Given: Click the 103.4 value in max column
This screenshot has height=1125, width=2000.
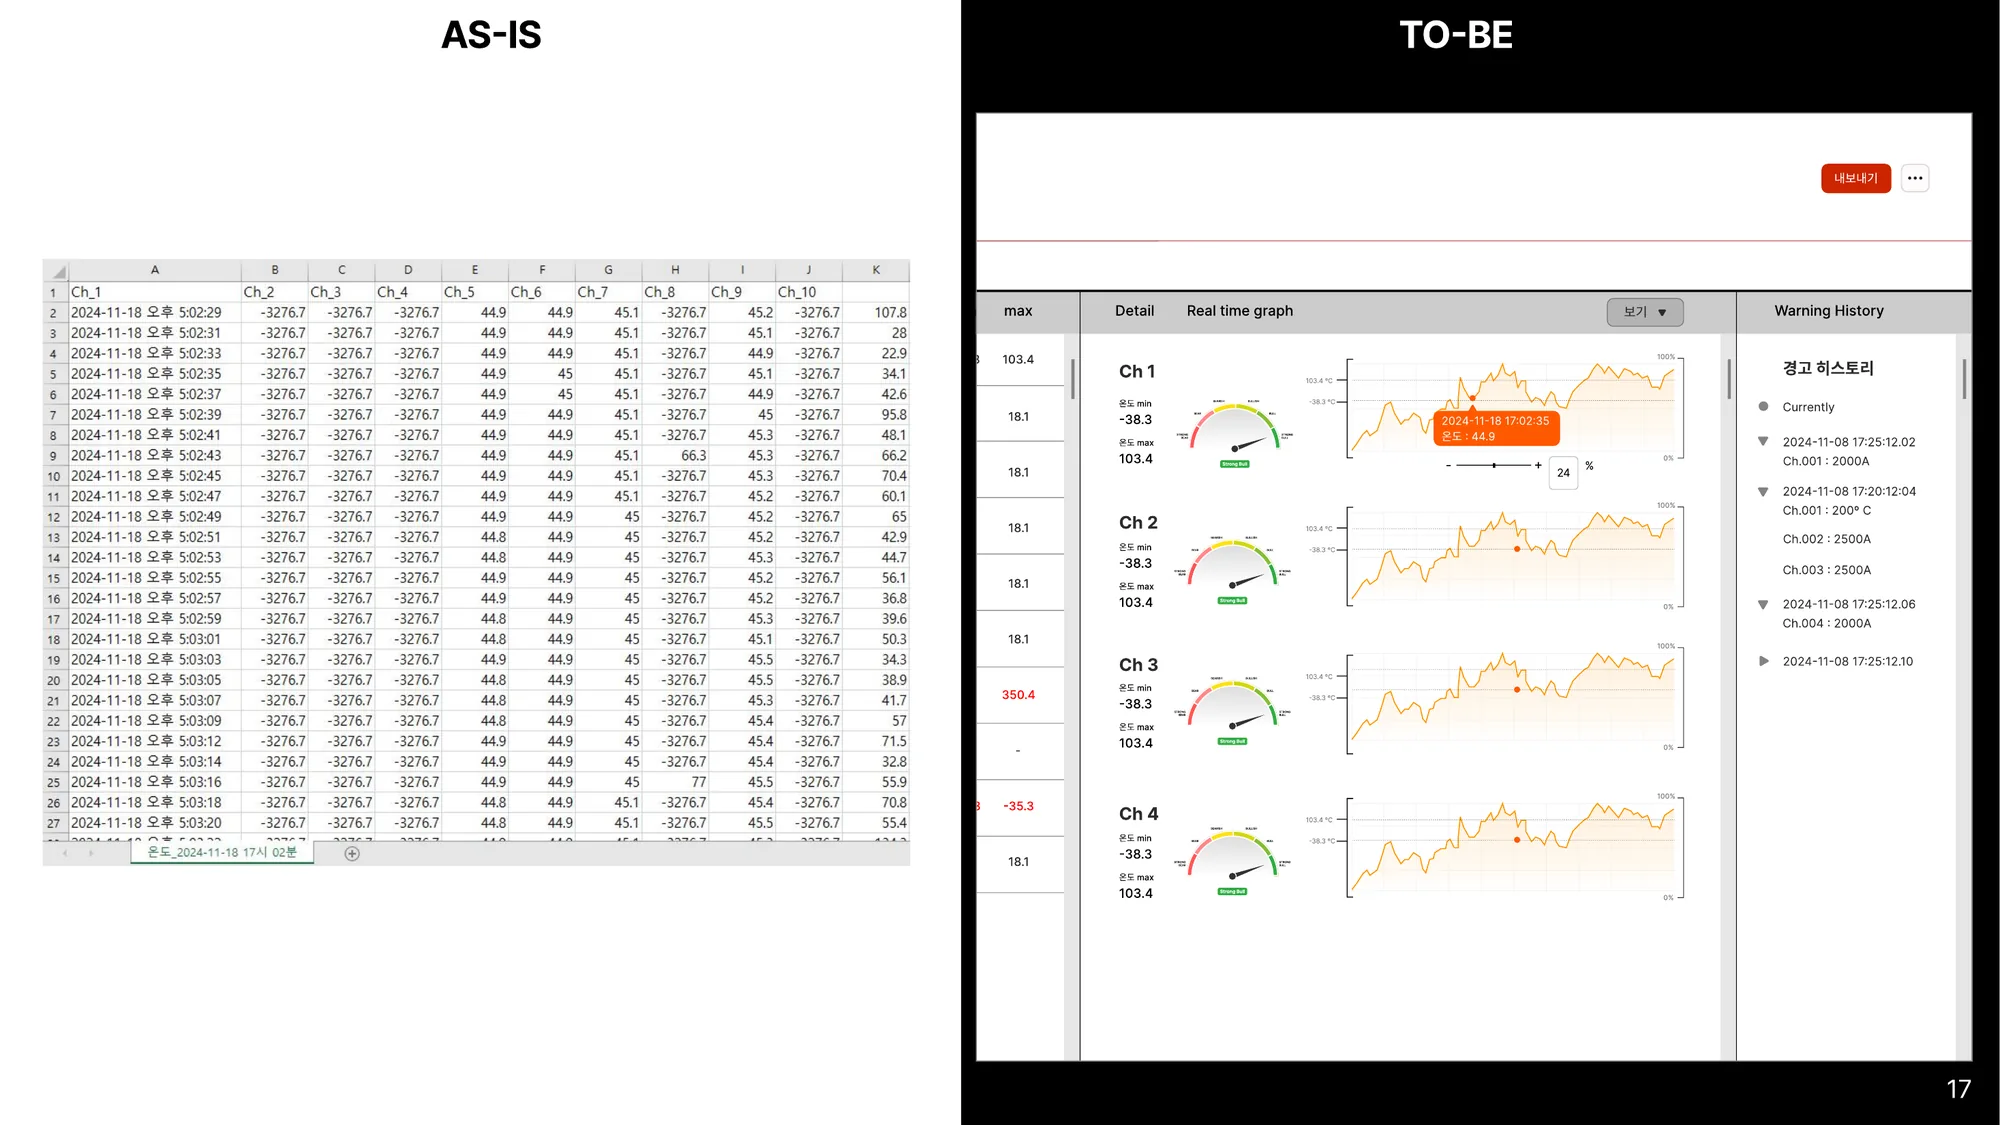Looking at the screenshot, I should [x=1018, y=360].
